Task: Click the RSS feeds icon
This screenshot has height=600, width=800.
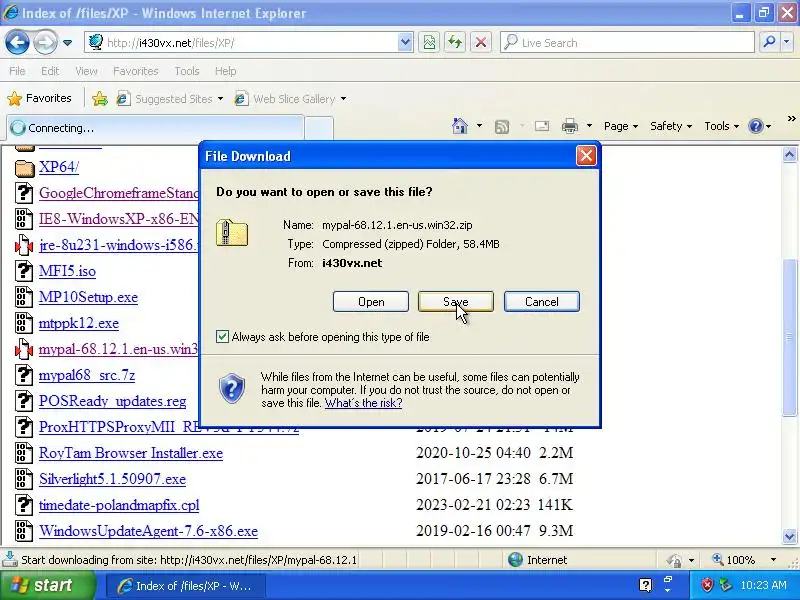Action: [502, 126]
